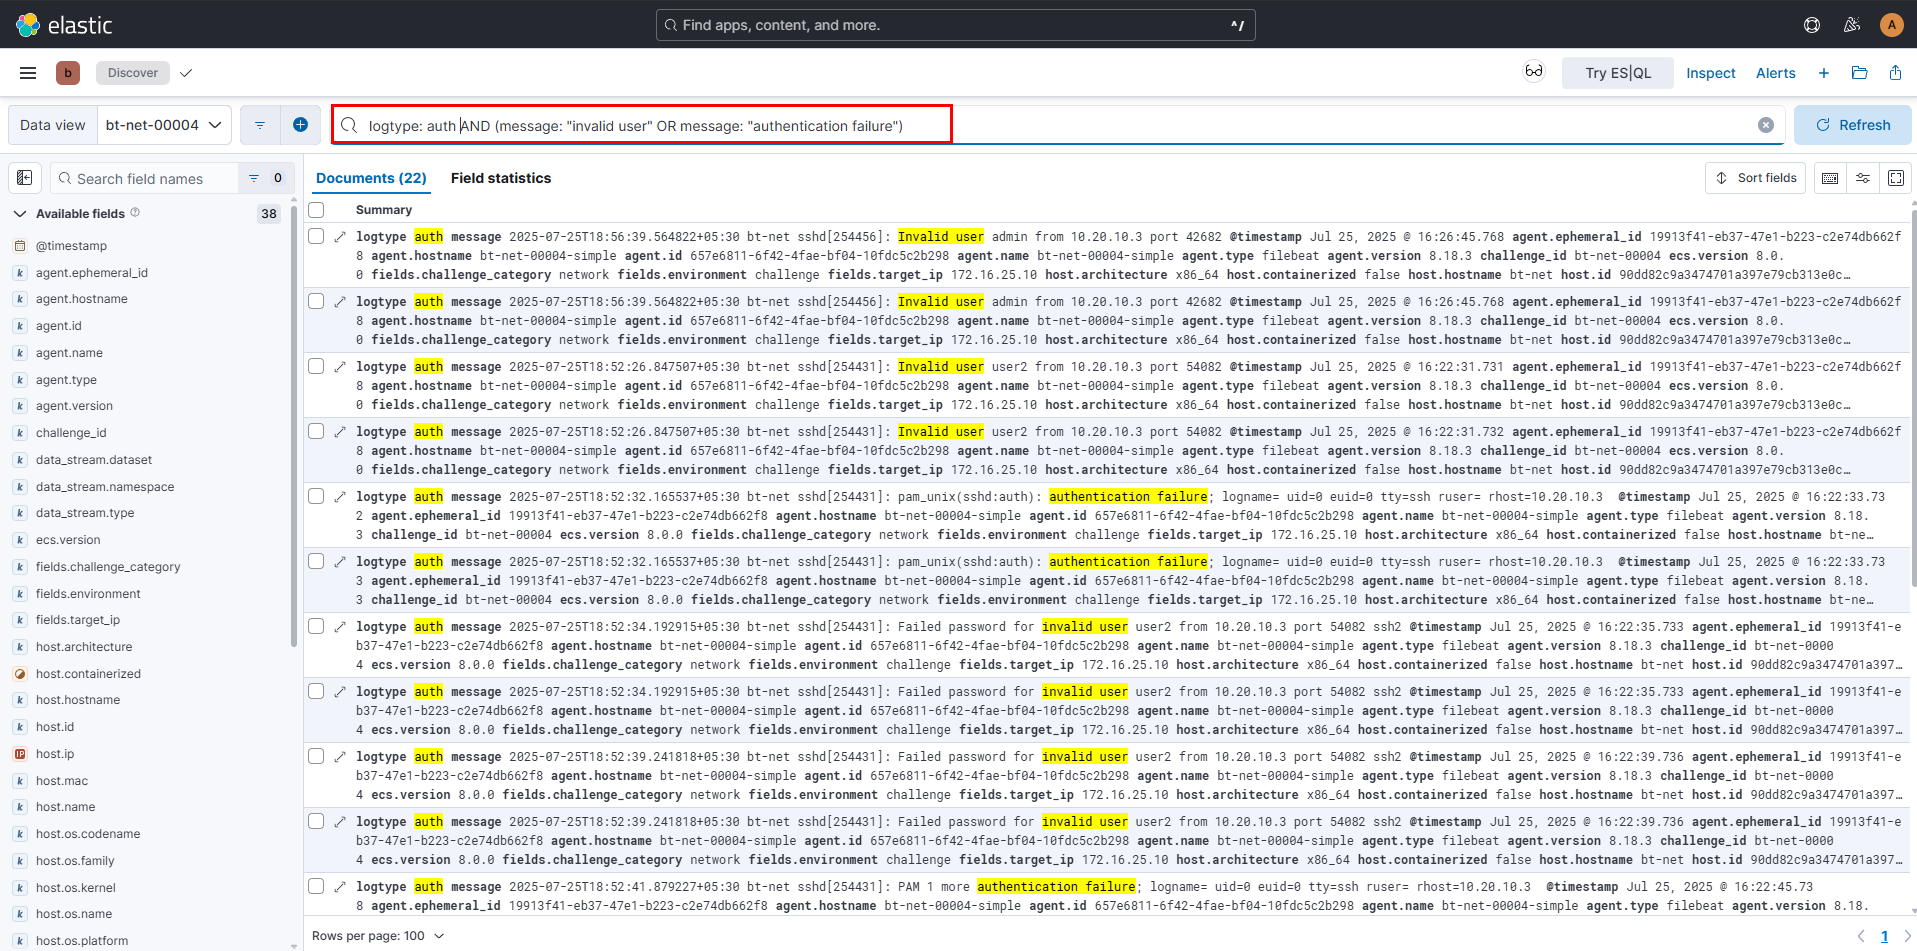Create a new Discover session with plus icon
This screenshot has height=951, width=1917.
click(1824, 73)
